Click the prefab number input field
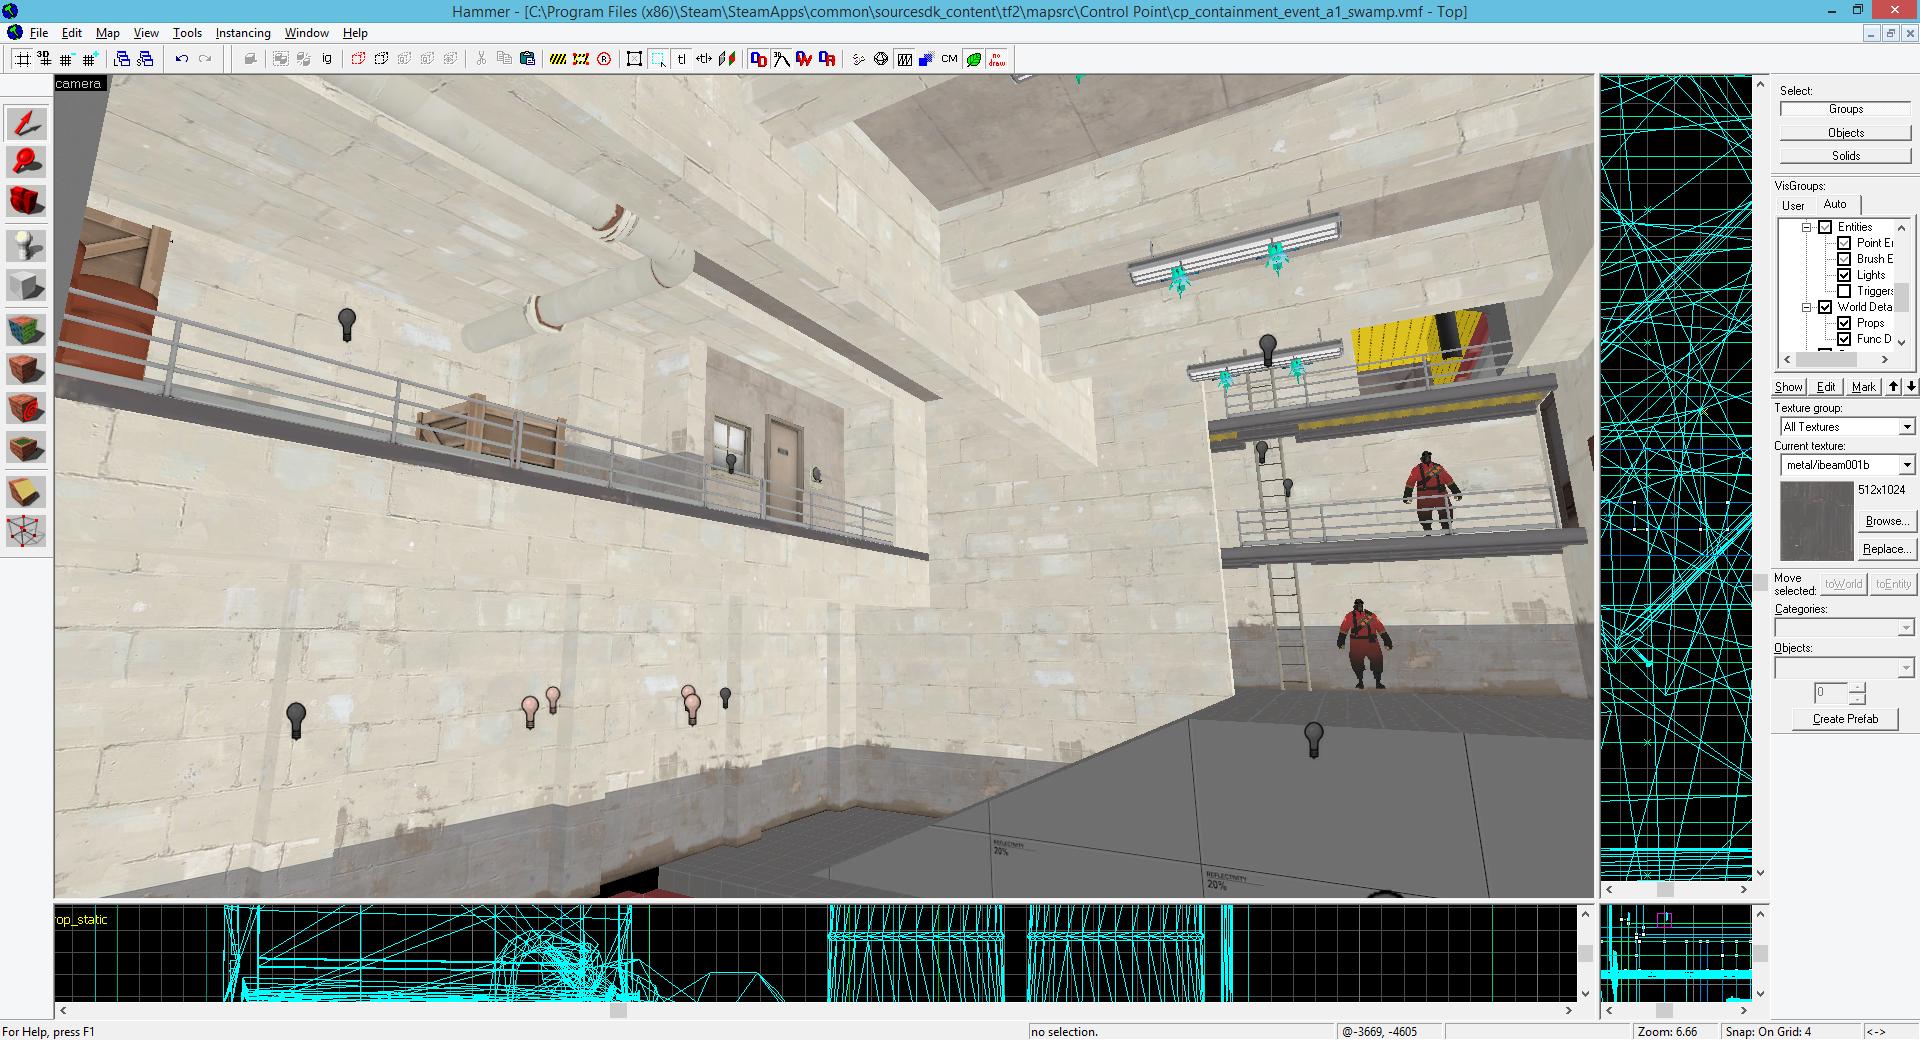 [x=1831, y=692]
